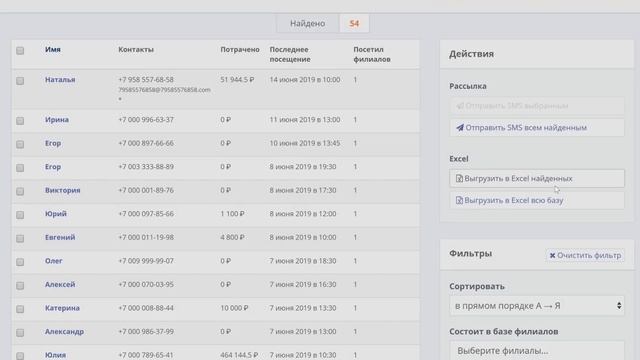Click phone number +7 958 557-68-58

(x=146, y=80)
